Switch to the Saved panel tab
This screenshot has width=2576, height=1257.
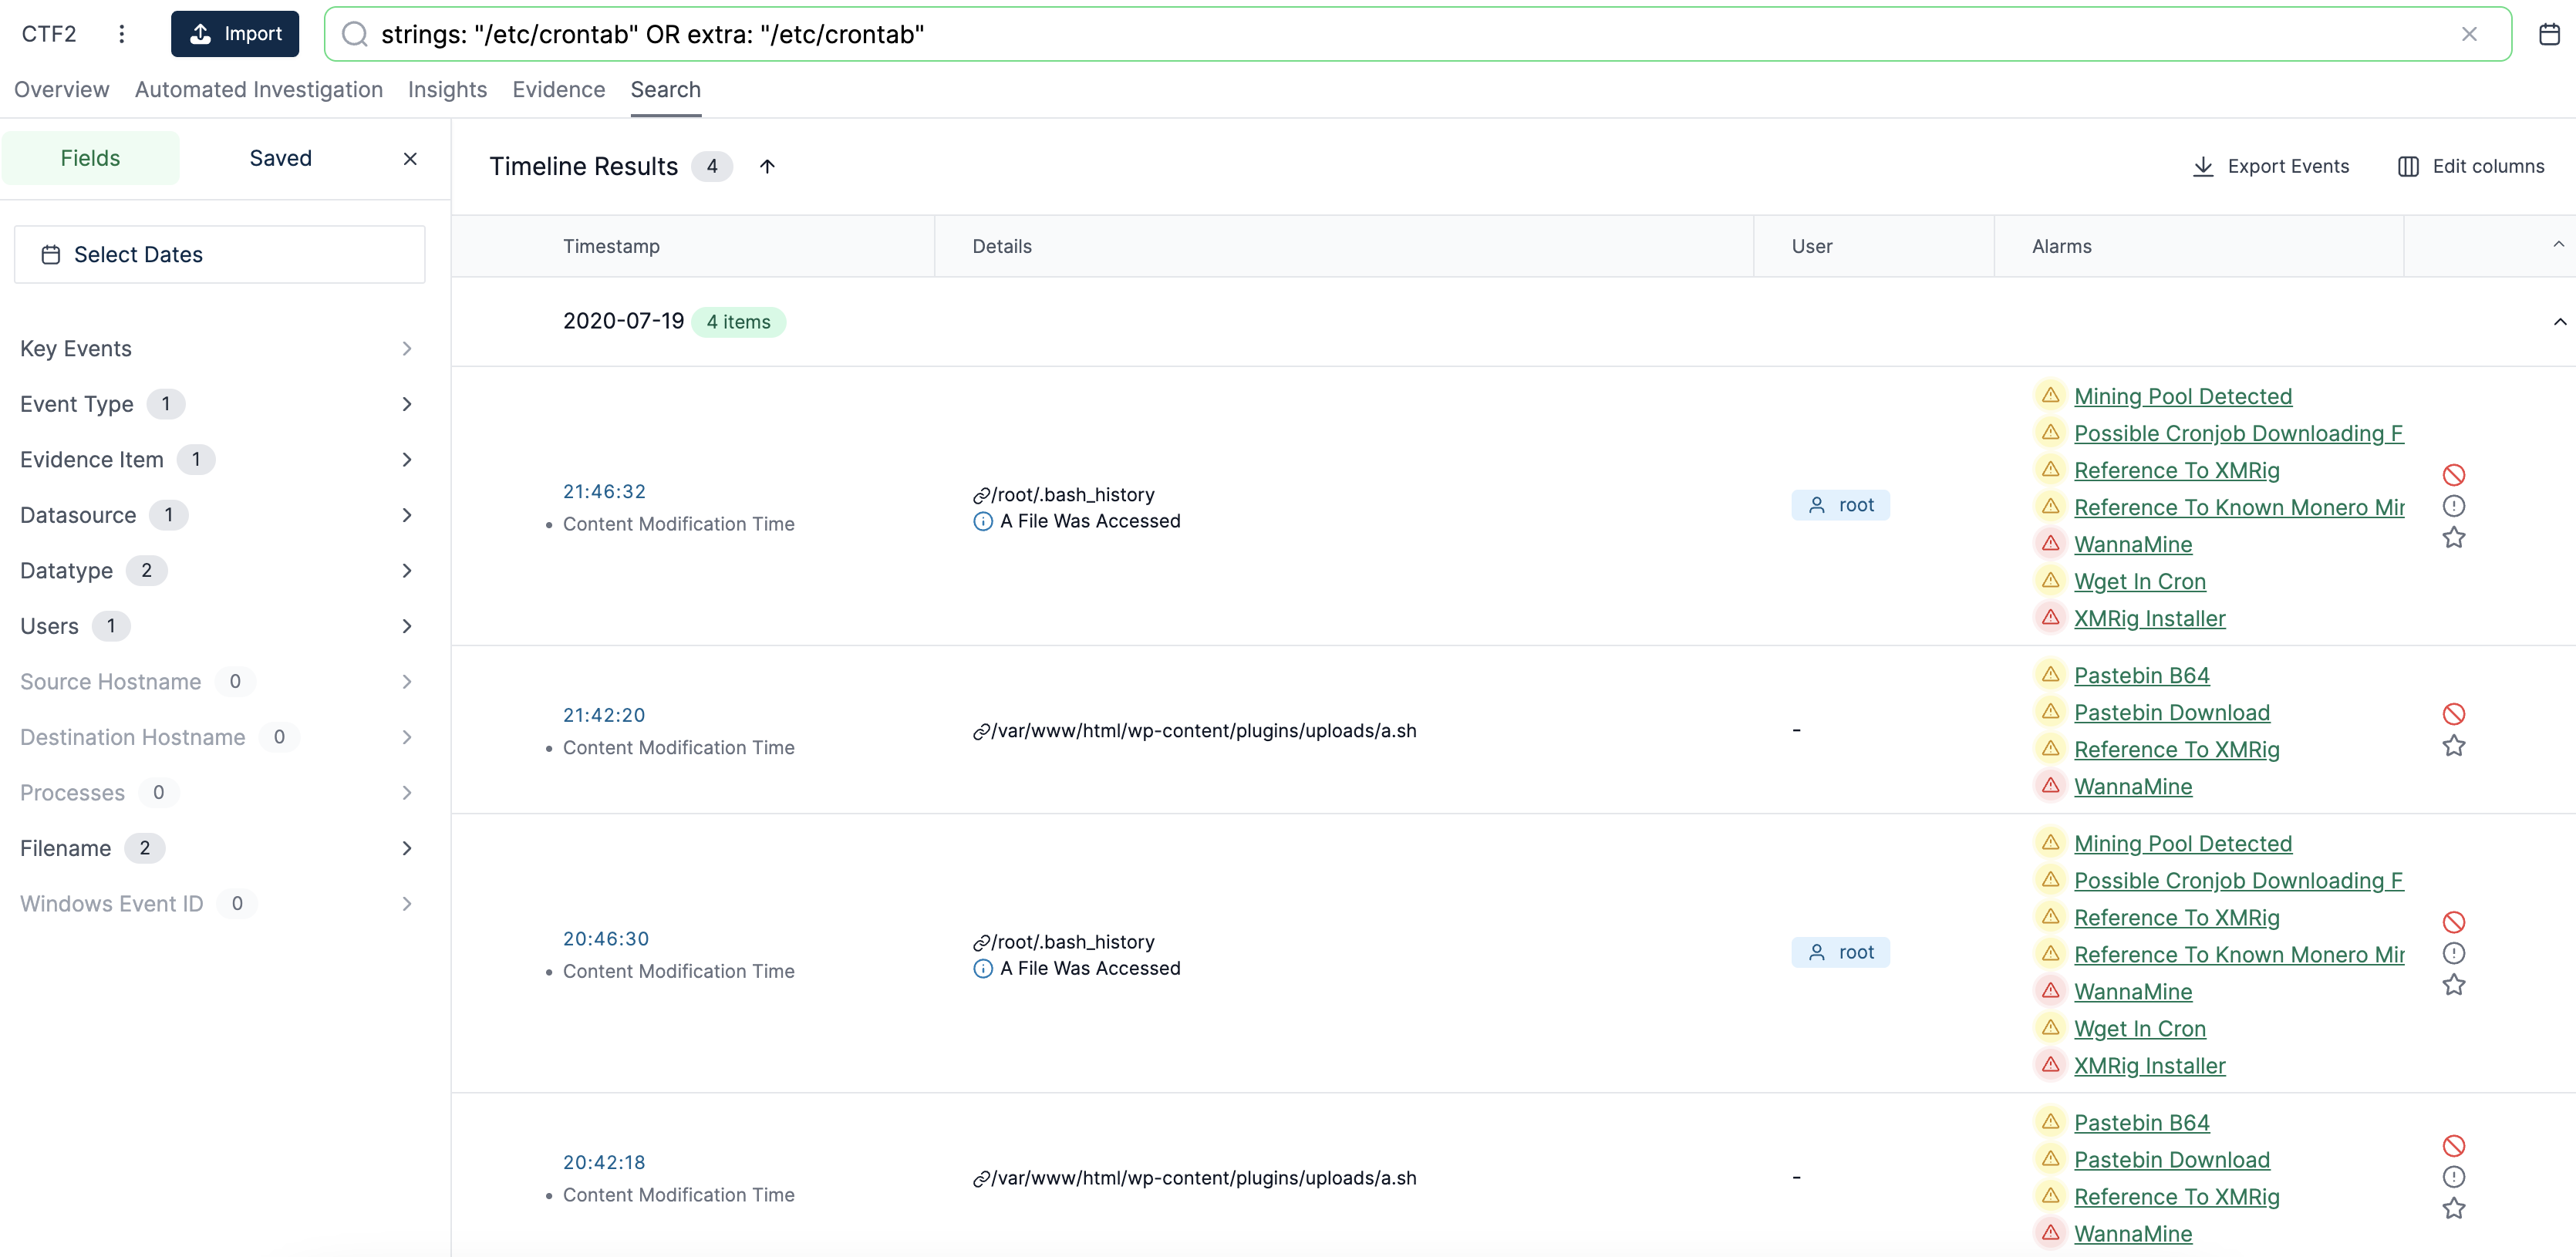(x=281, y=158)
